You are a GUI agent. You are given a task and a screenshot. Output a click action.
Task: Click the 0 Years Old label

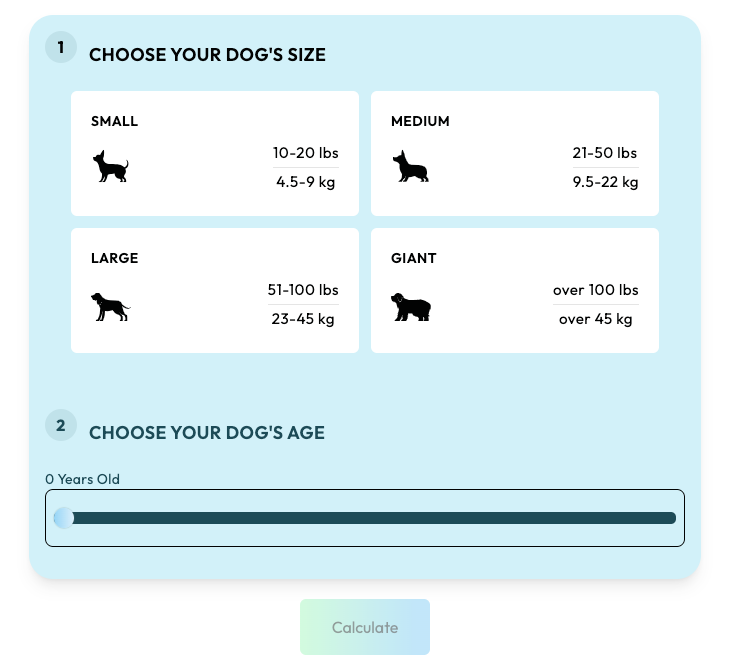83,479
